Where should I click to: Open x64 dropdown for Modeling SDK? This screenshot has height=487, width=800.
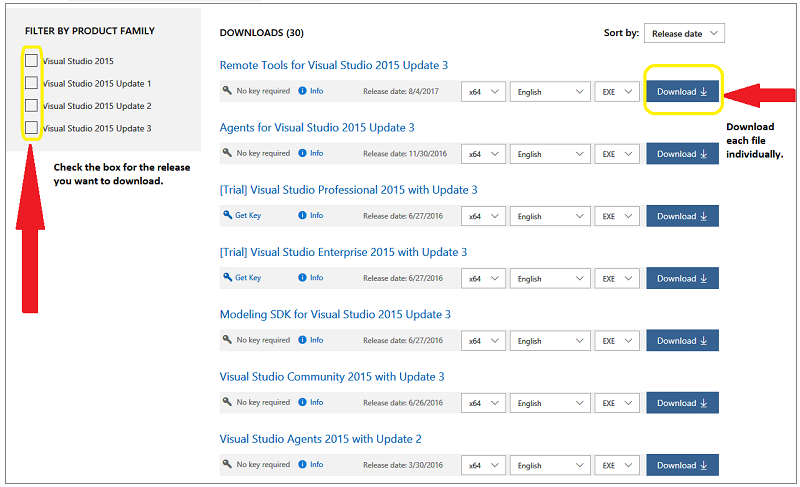[483, 341]
